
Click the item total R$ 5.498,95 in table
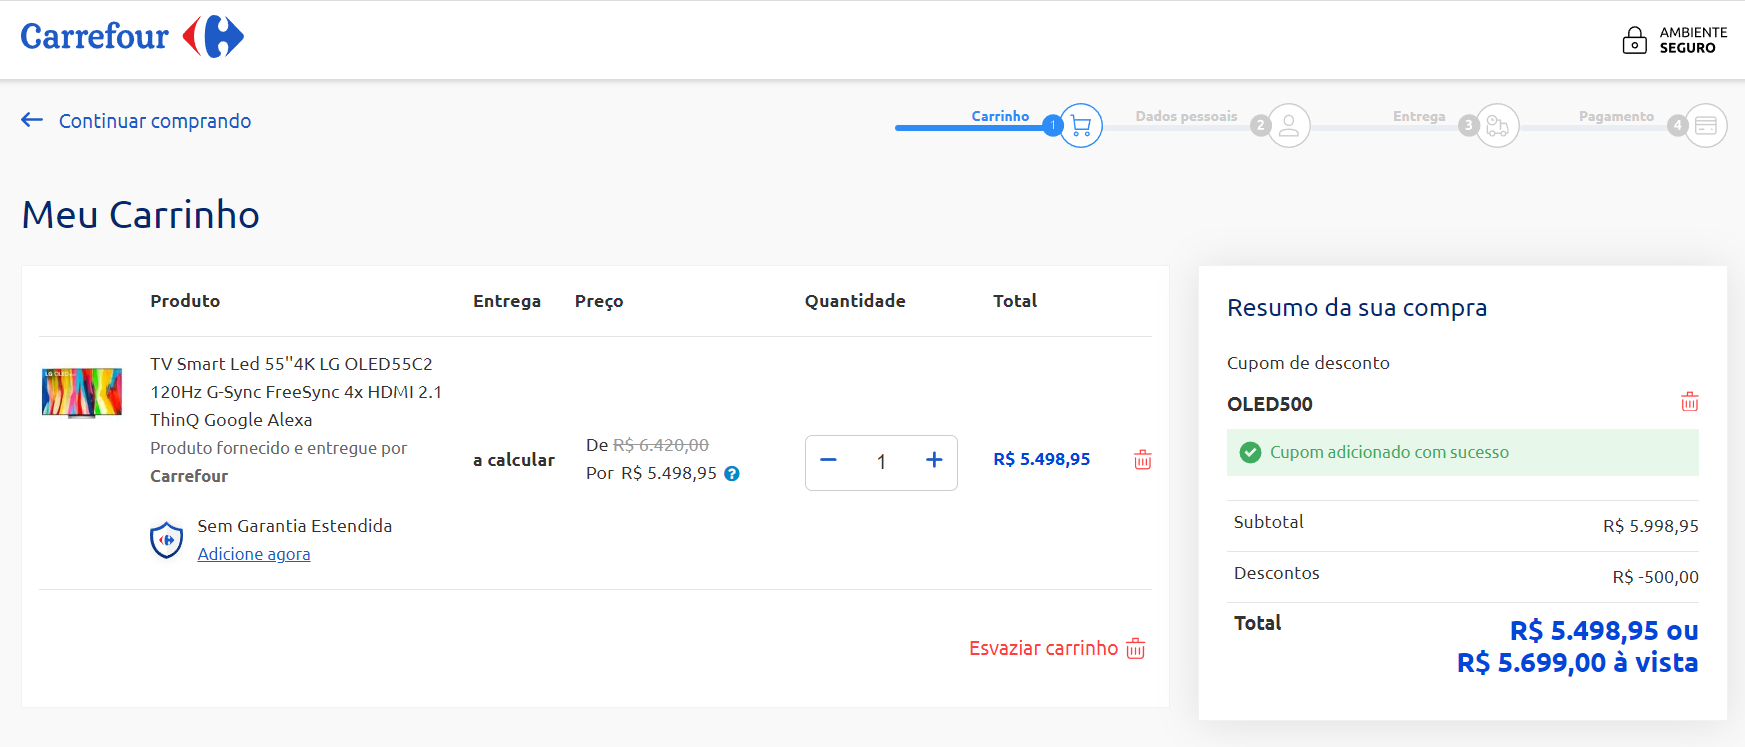point(1042,459)
